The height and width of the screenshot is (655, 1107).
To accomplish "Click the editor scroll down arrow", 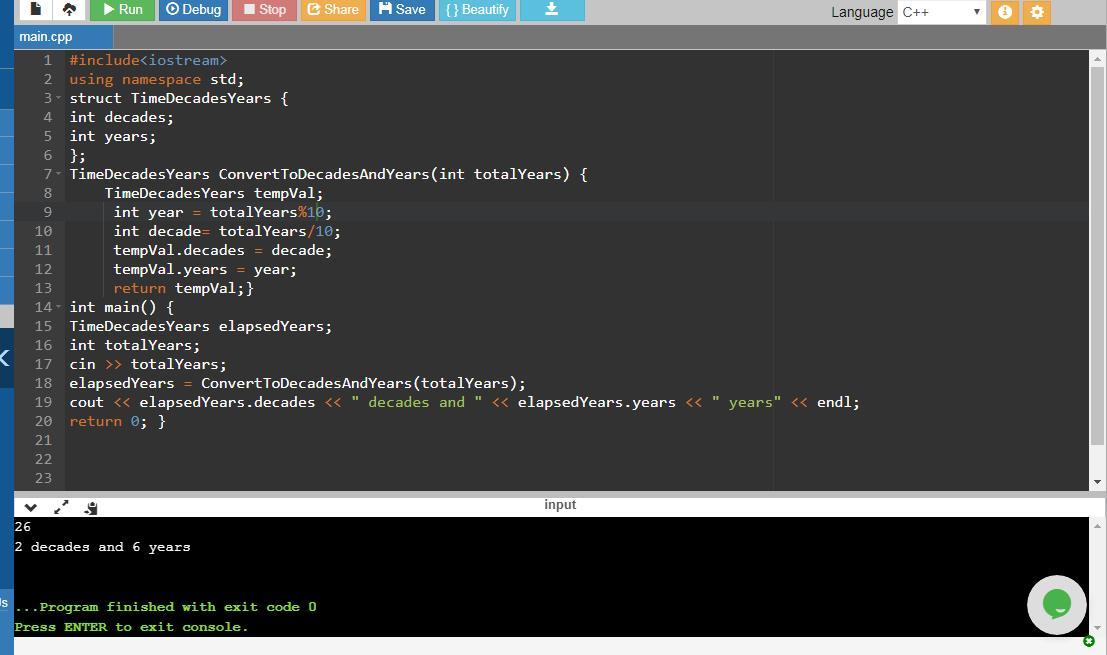I will [x=1097, y=482].
